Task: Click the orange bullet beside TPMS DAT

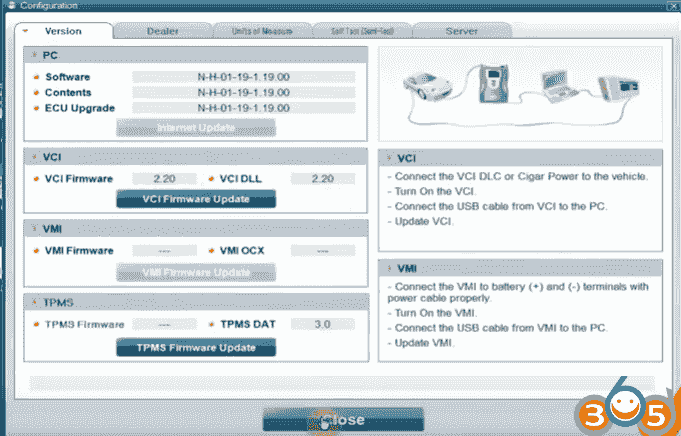Action: pos(212,325)
